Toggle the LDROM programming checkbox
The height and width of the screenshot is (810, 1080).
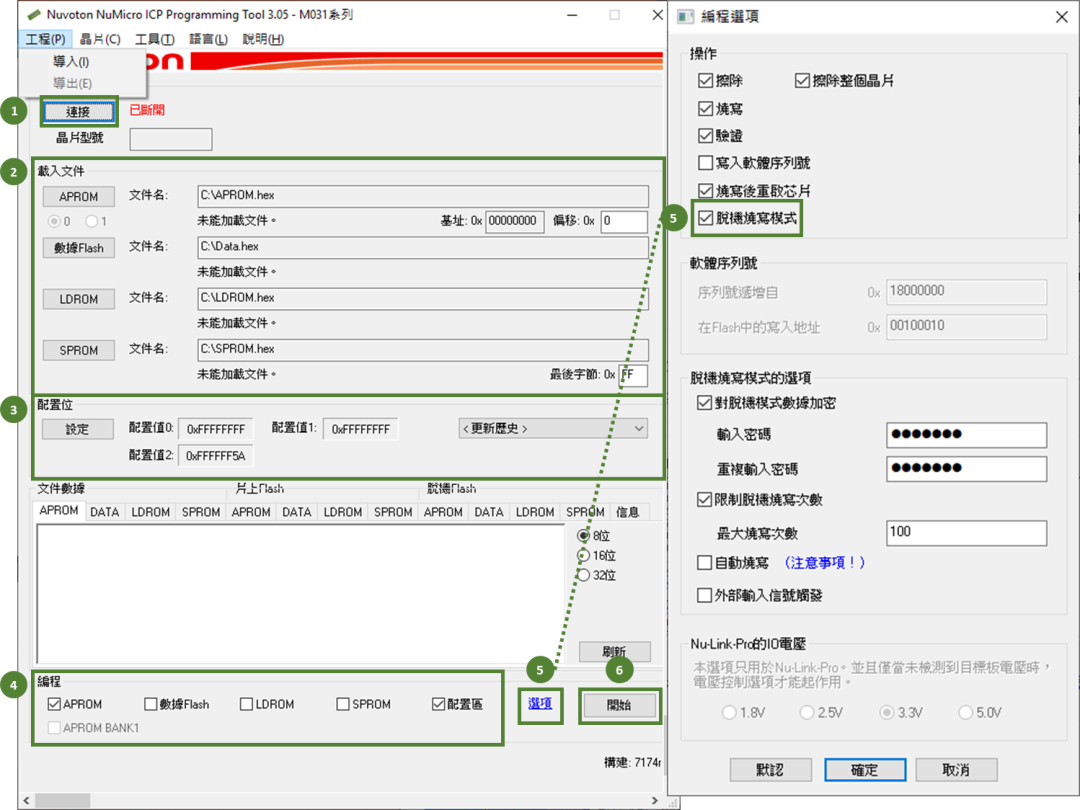pos(247,704)
